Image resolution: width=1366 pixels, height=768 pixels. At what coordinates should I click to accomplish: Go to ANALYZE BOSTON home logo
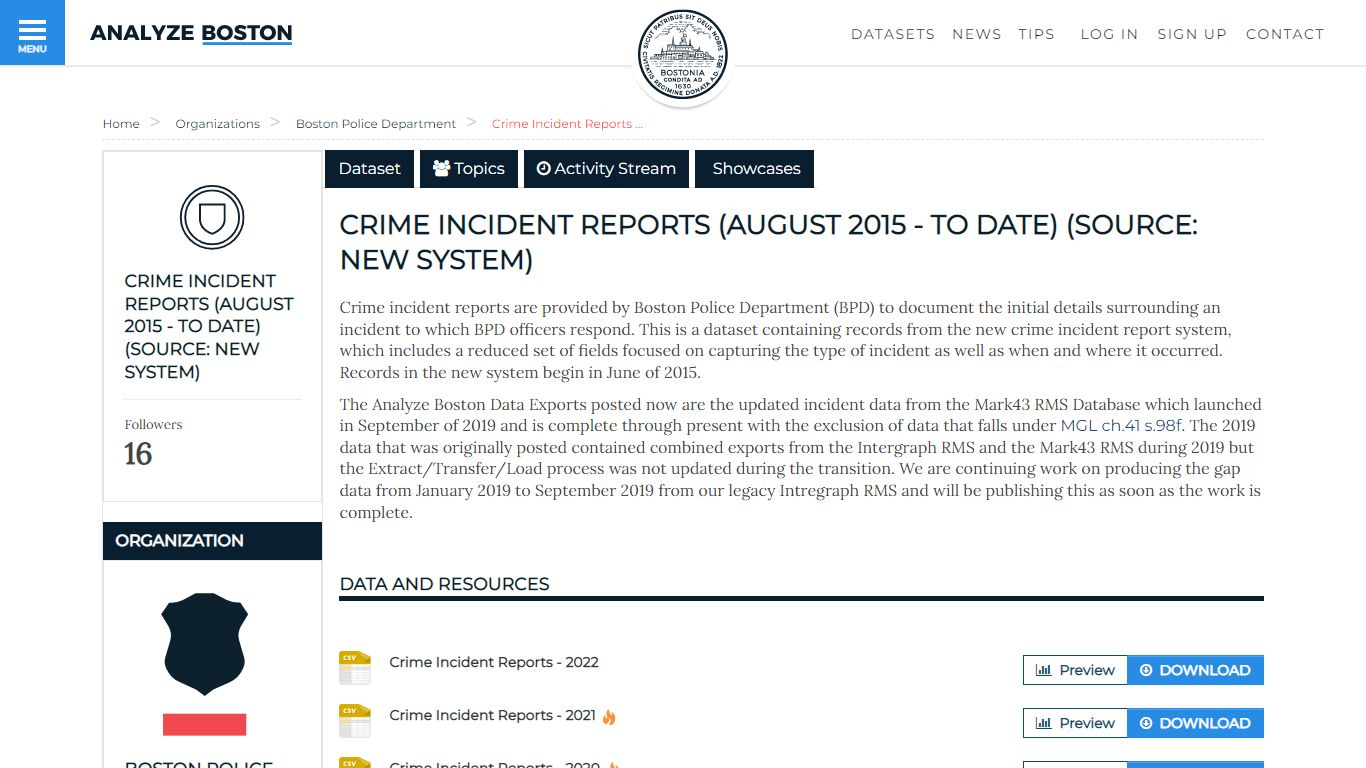(x=191, y=33)
